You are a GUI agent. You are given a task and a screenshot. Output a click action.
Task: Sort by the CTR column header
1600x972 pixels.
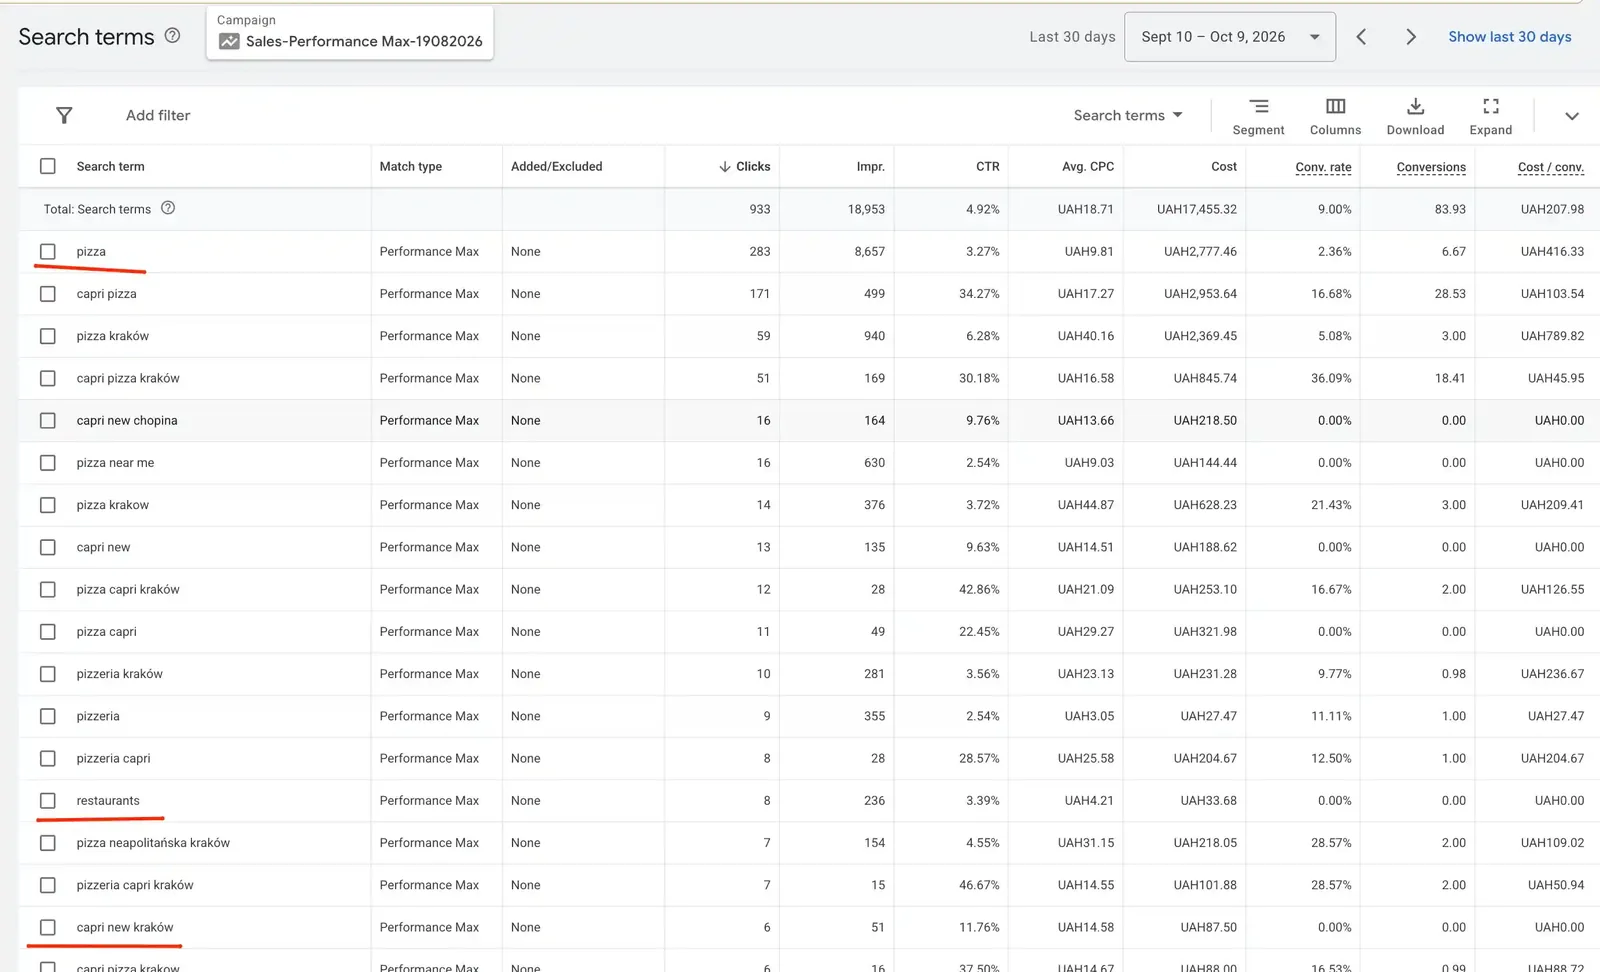tap(988, 166)
